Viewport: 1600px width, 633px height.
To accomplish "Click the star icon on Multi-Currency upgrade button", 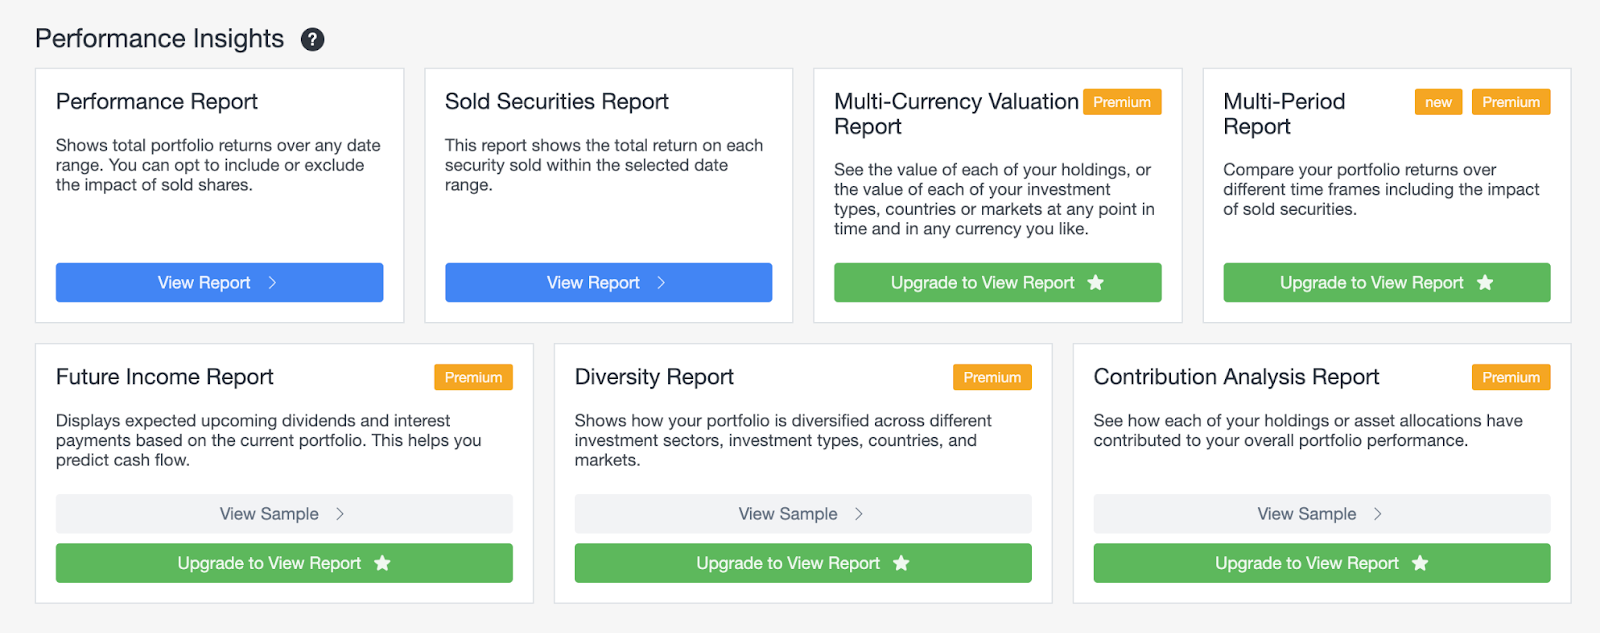I will click(x=1096, y=283).
